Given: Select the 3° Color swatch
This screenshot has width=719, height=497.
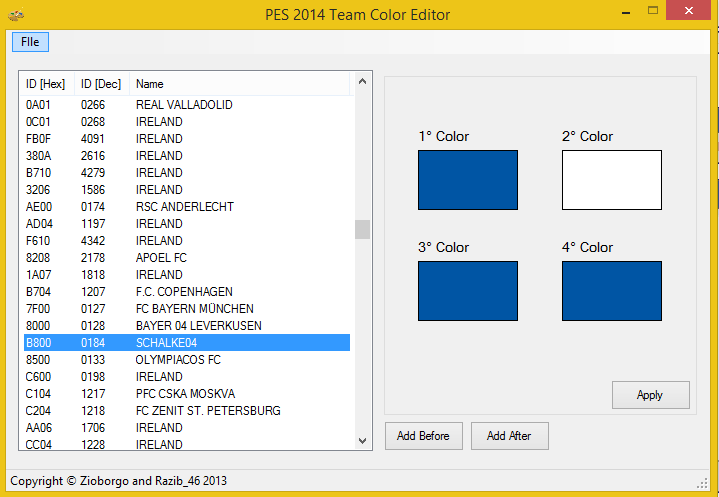Looking at the screenshot, I should coord(467,291).
